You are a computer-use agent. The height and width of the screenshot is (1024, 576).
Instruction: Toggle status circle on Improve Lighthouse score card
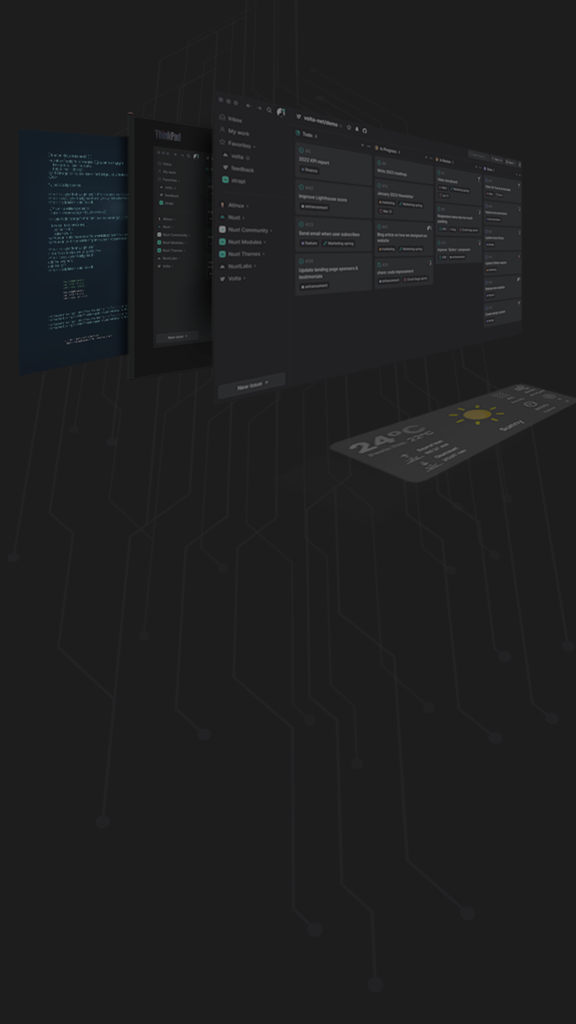[302, 187]
